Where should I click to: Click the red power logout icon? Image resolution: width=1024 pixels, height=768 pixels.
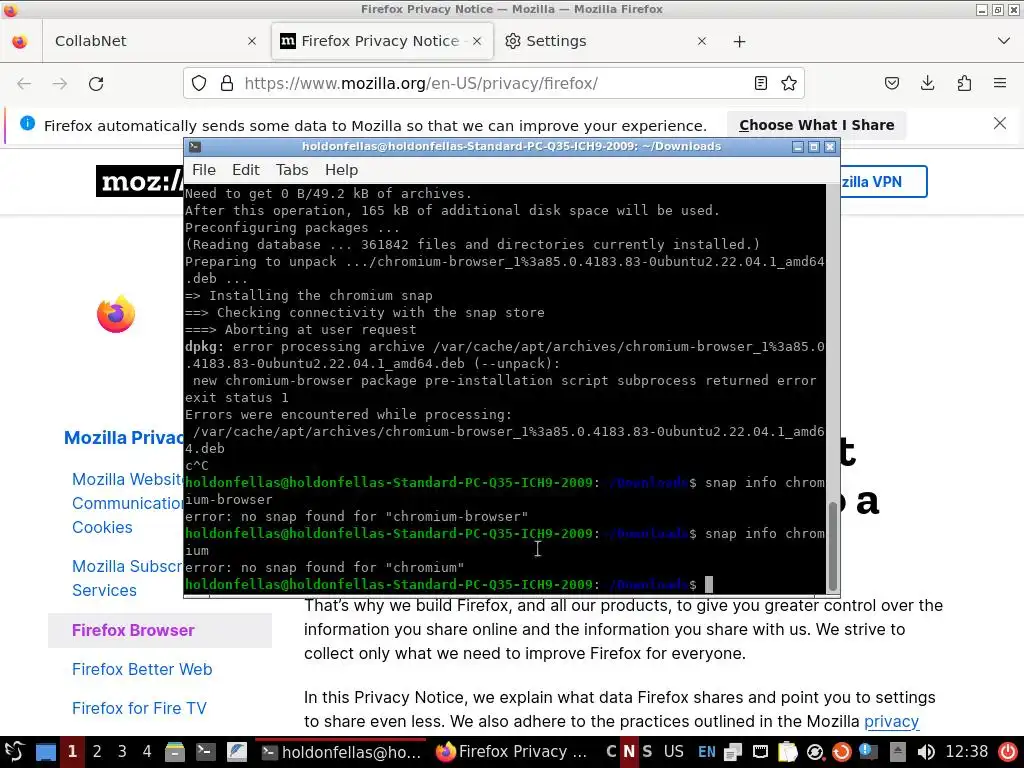coord(1008,752)
